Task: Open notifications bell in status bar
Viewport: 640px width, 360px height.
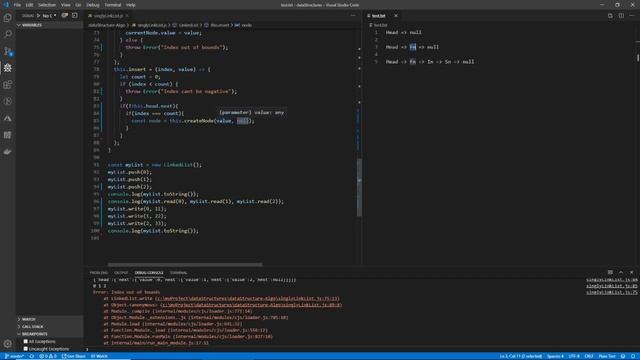Action: [x=633, y=356]
